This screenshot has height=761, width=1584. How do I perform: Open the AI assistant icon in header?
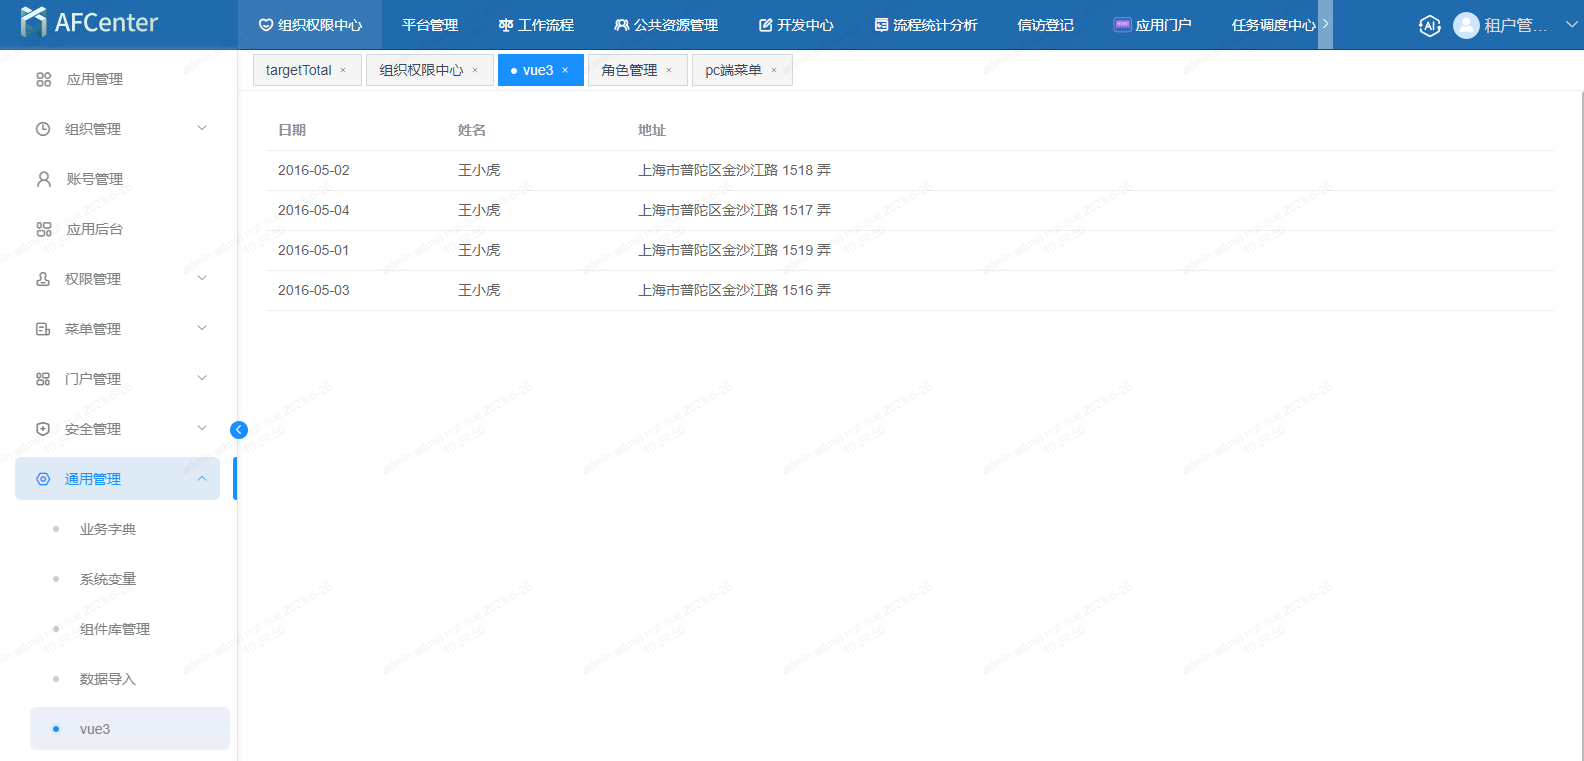[1430, 25]
